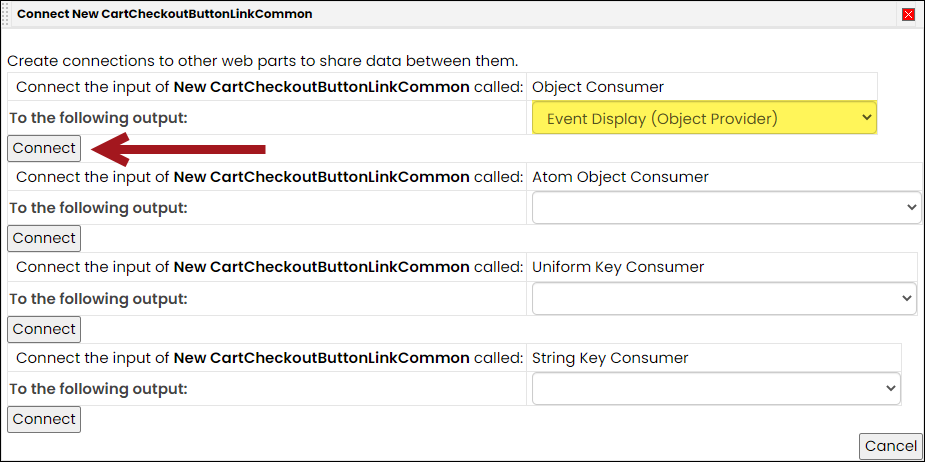Click Connect below the String Key Consumer output

[x=44, y=420]
